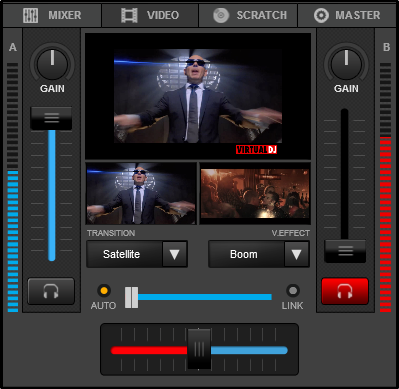Switch to the SCRATCH tab
This screenshot has height=389, width=399.
tap(248, 15)
